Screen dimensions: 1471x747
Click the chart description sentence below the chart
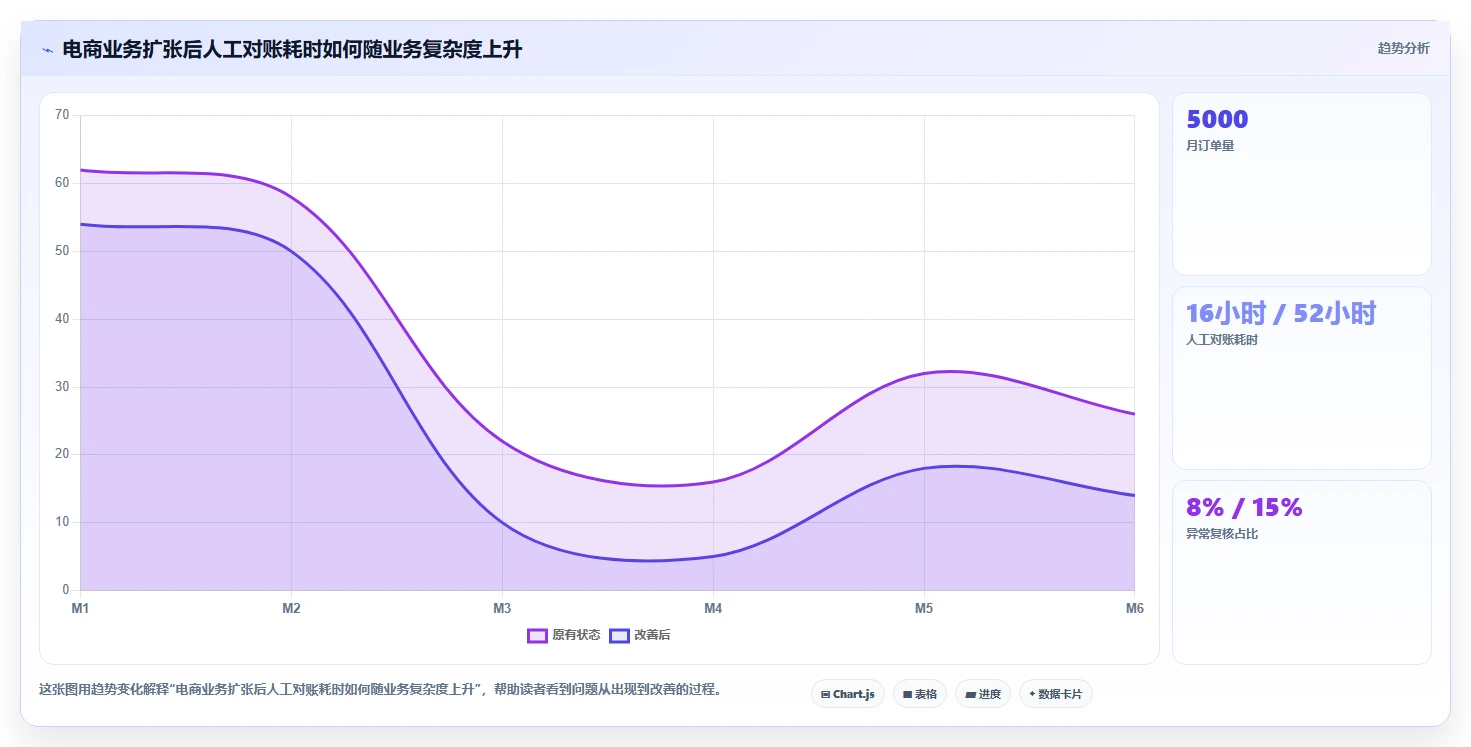pyautogui.click(x=380, y=690)
